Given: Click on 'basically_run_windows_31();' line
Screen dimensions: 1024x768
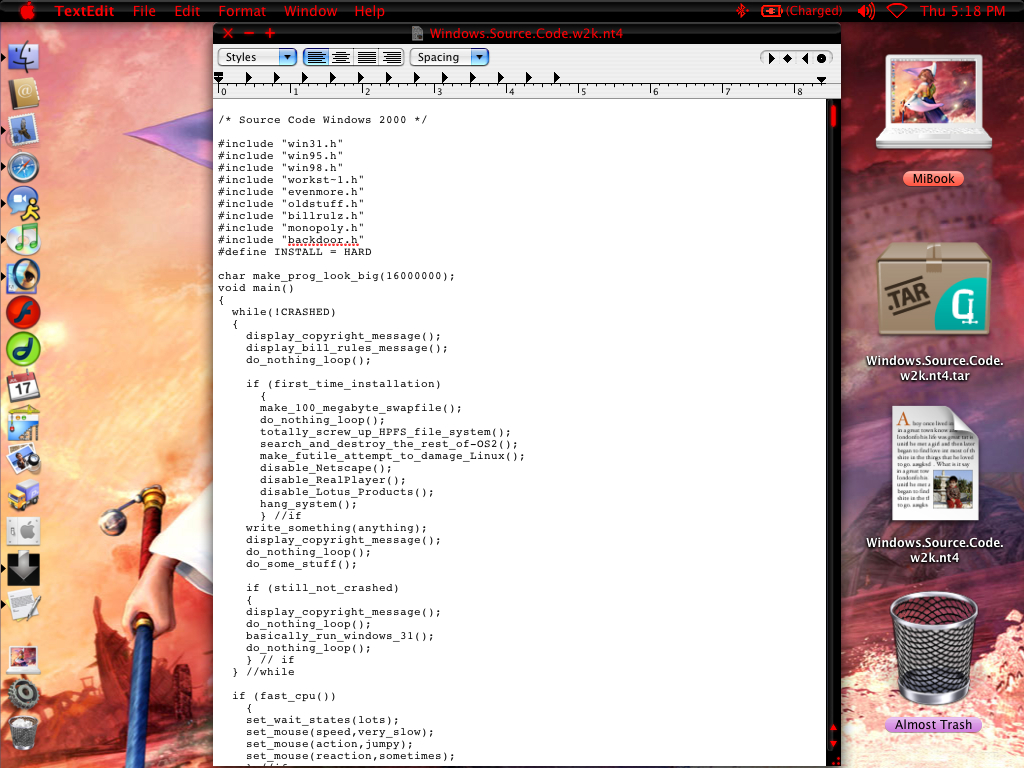Looking at the screenshot, I should (x=340, y=635).
